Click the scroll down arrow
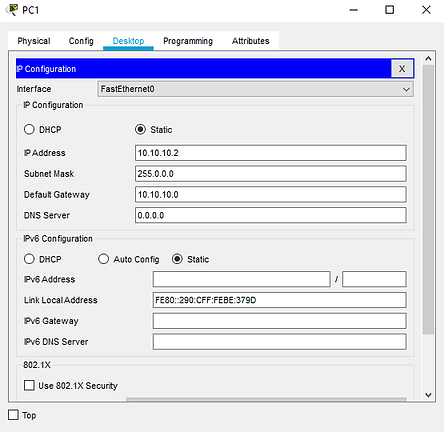The image size is (444, 432). tap(428, 395)
